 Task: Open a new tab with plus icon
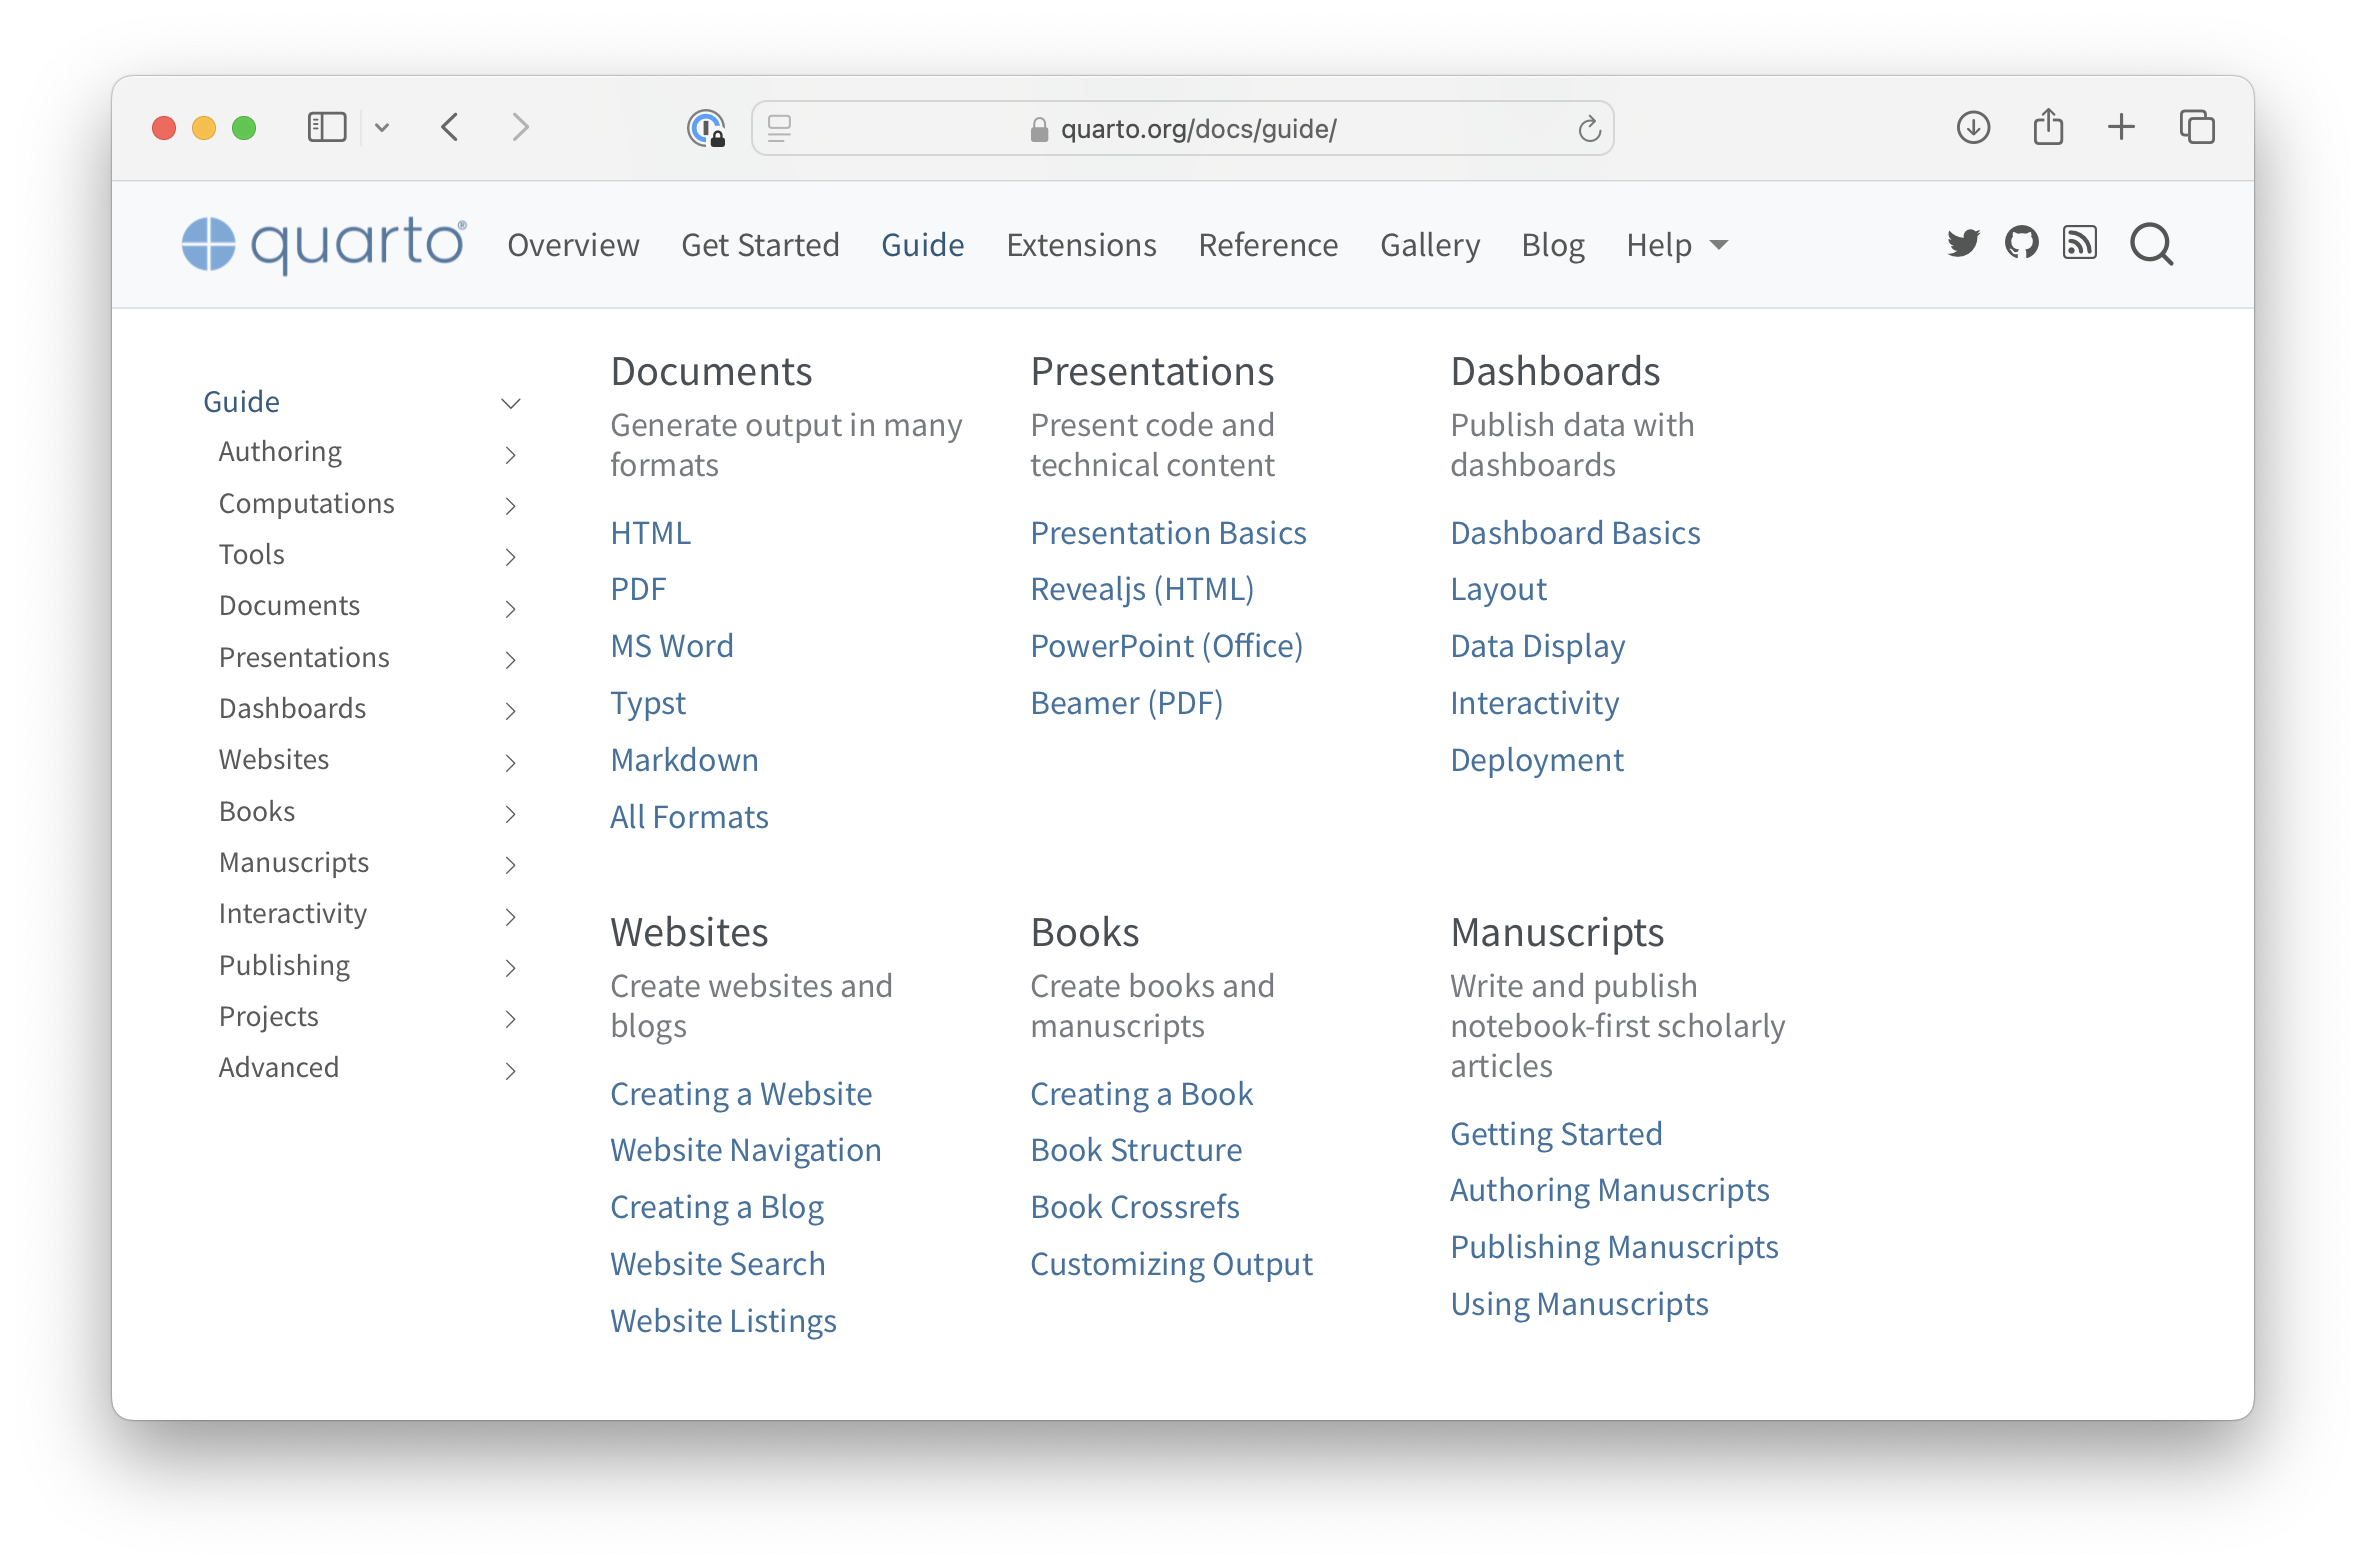click(2121, 128)
